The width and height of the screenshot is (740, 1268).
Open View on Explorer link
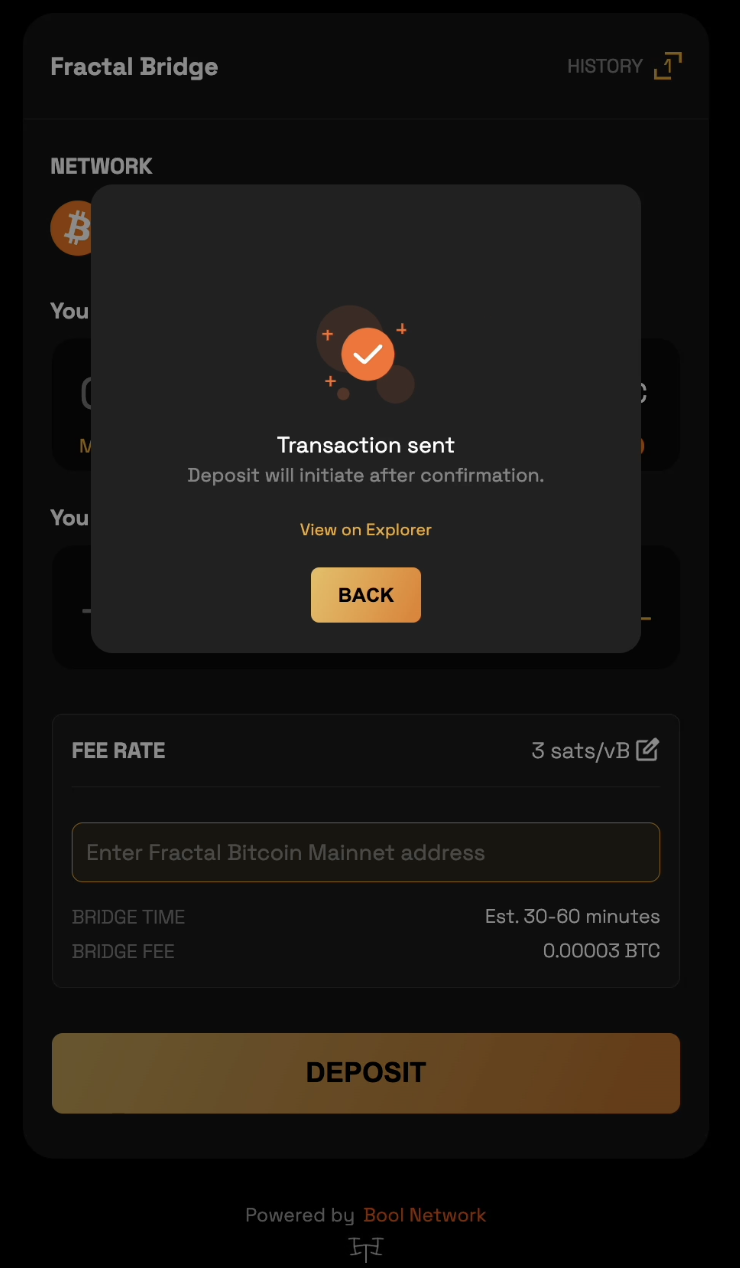point(366,529)
